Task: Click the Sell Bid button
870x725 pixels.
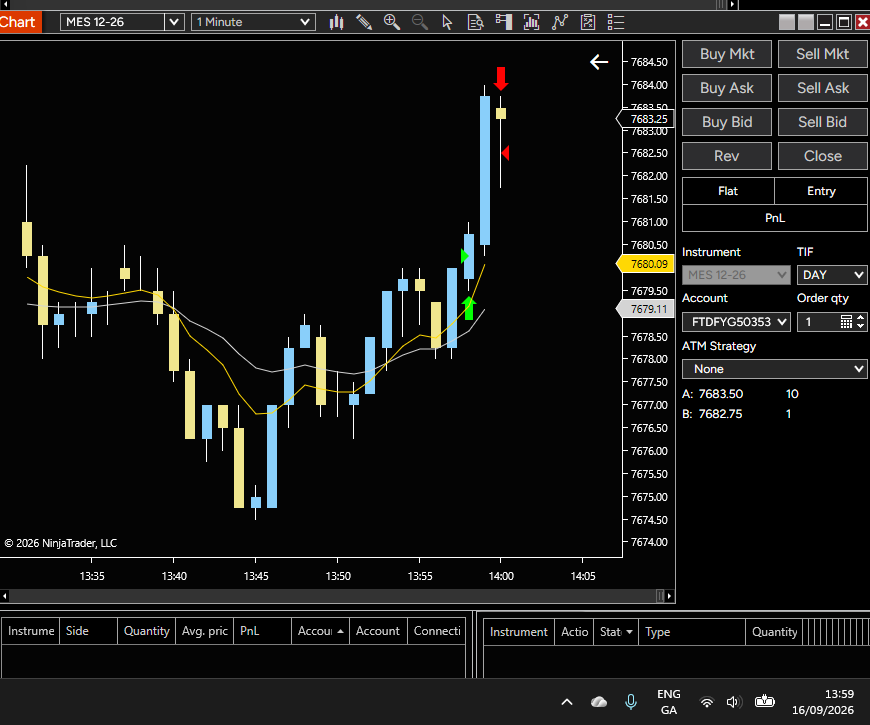Action: pos(822,122)
